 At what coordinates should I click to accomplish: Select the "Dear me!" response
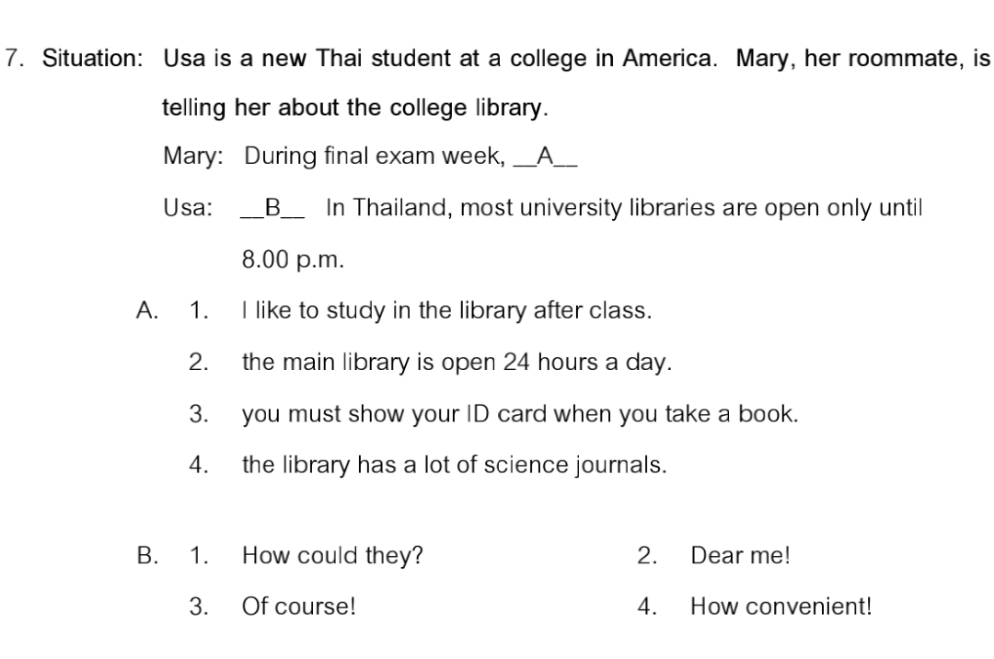point(740,556)
